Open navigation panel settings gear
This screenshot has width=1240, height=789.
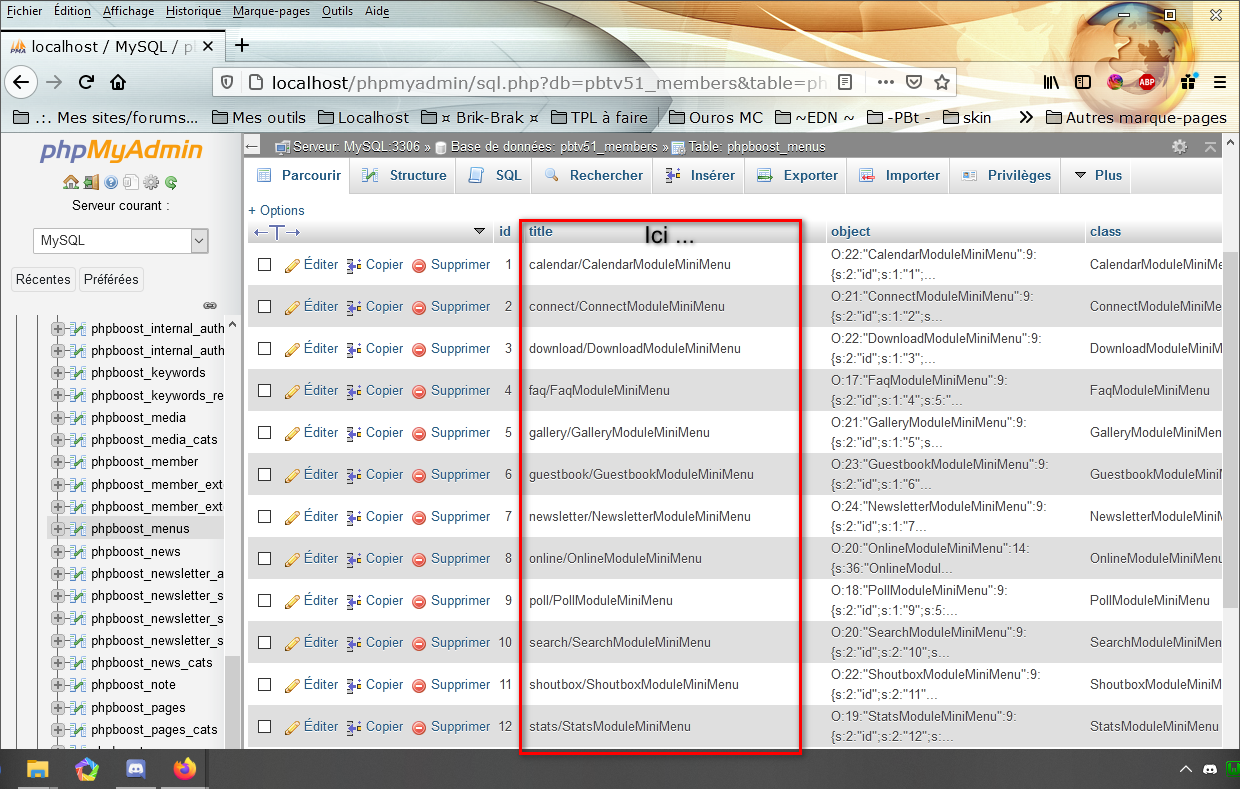point(151,183)
